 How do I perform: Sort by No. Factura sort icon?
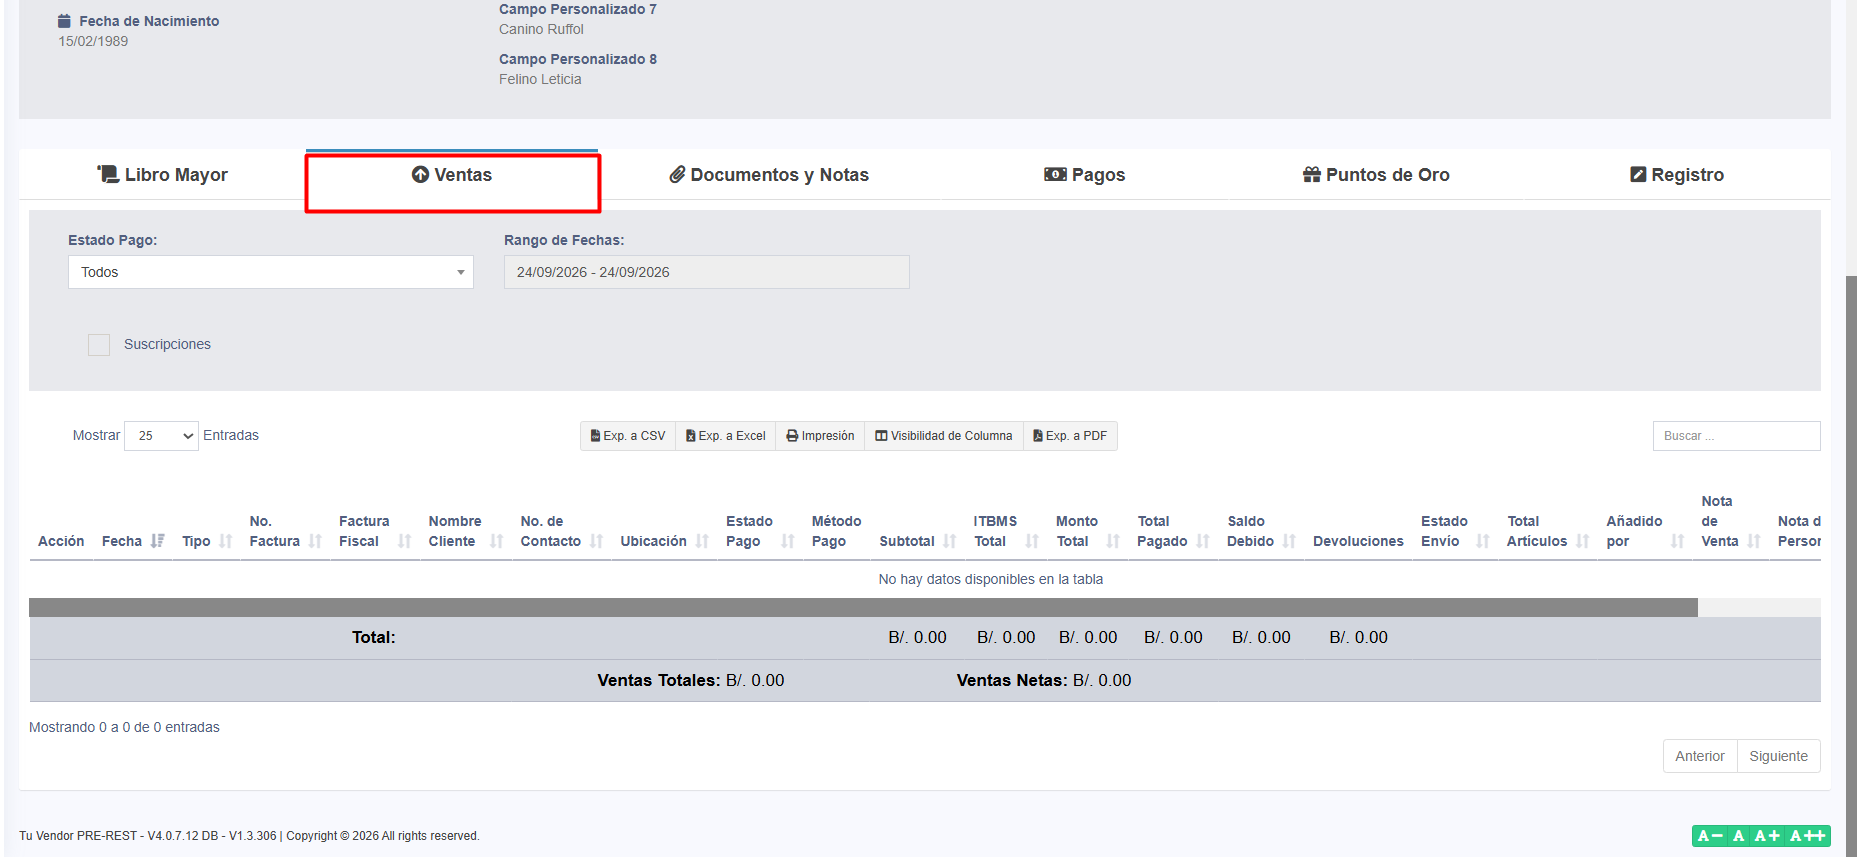(x=316, y=541)
